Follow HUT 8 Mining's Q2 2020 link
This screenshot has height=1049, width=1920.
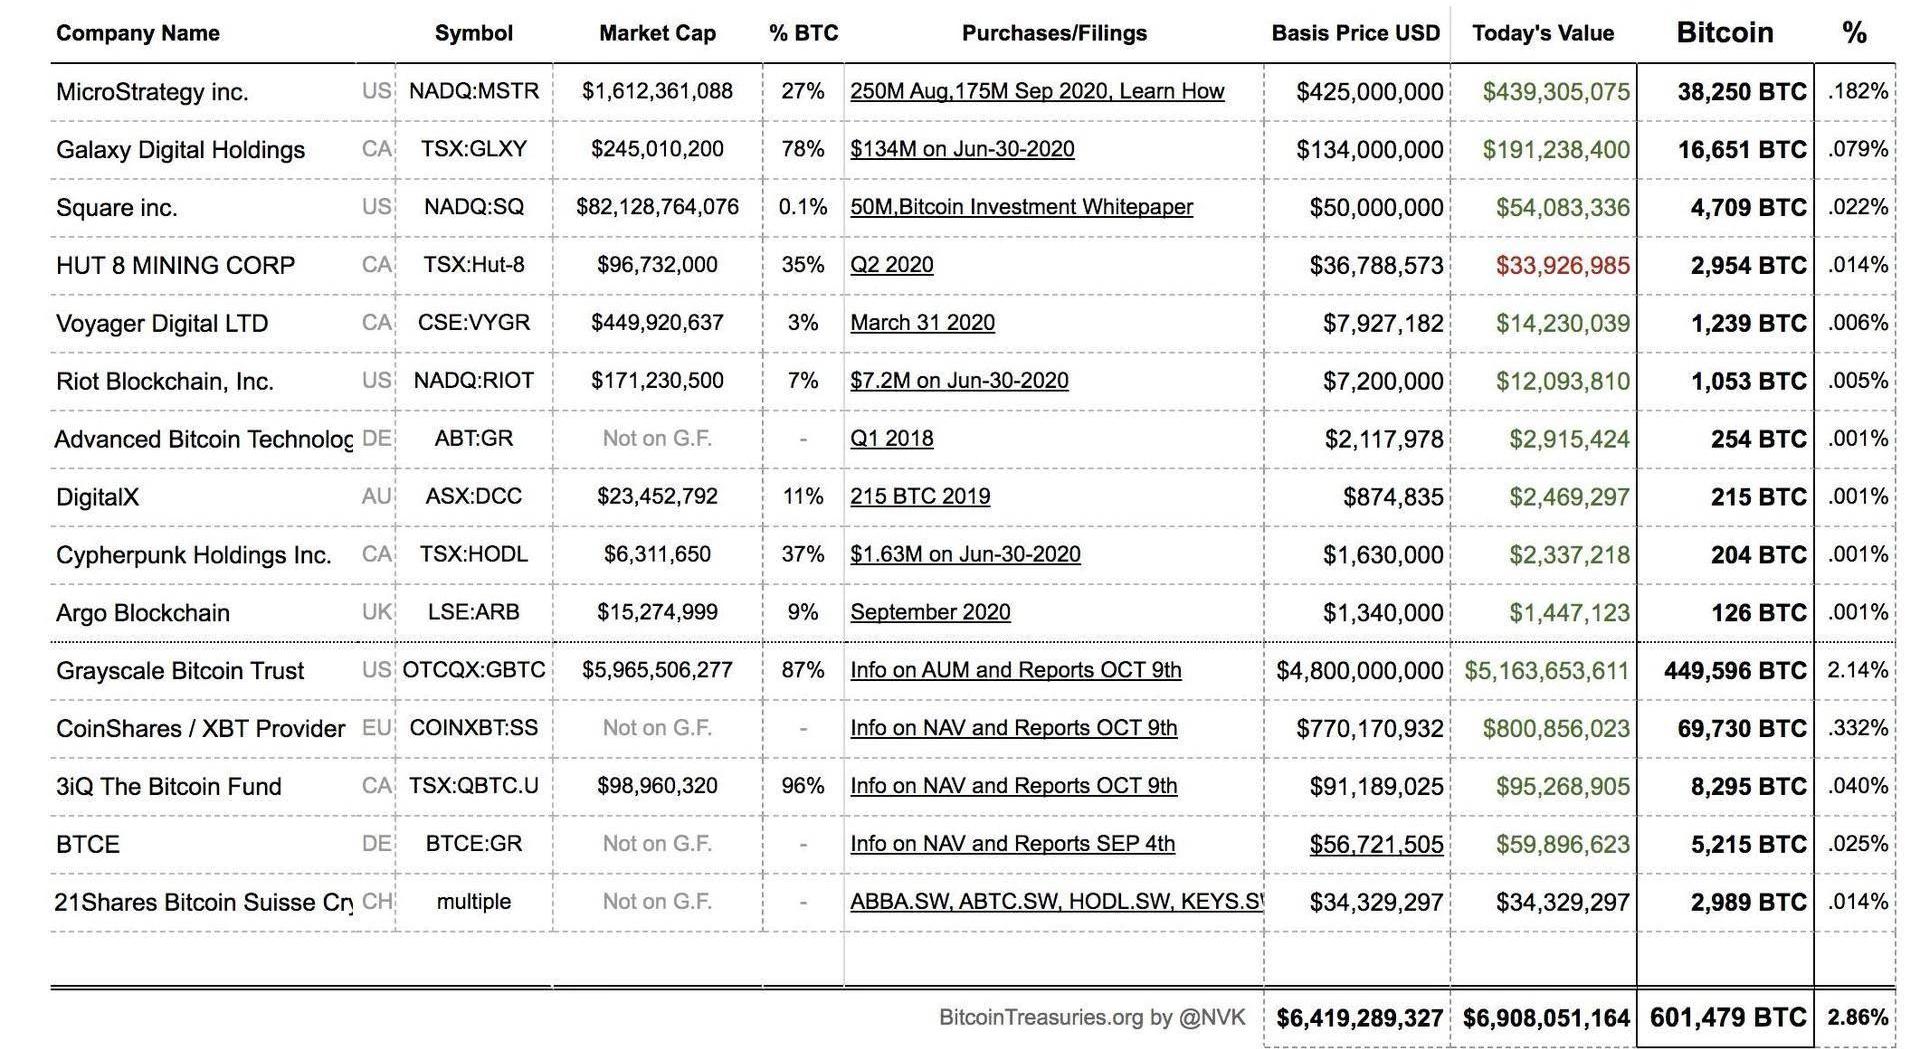click(x=891, y=265)
